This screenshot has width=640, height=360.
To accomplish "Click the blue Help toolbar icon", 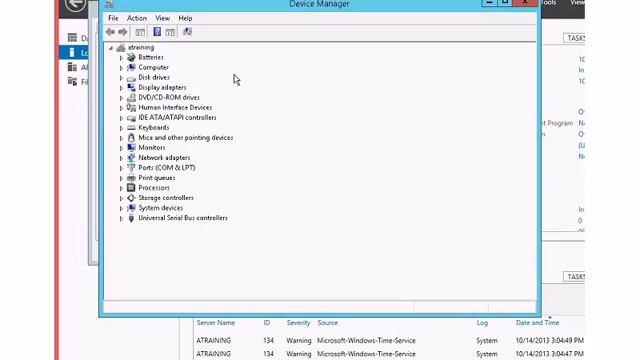I will pos(157,32).
